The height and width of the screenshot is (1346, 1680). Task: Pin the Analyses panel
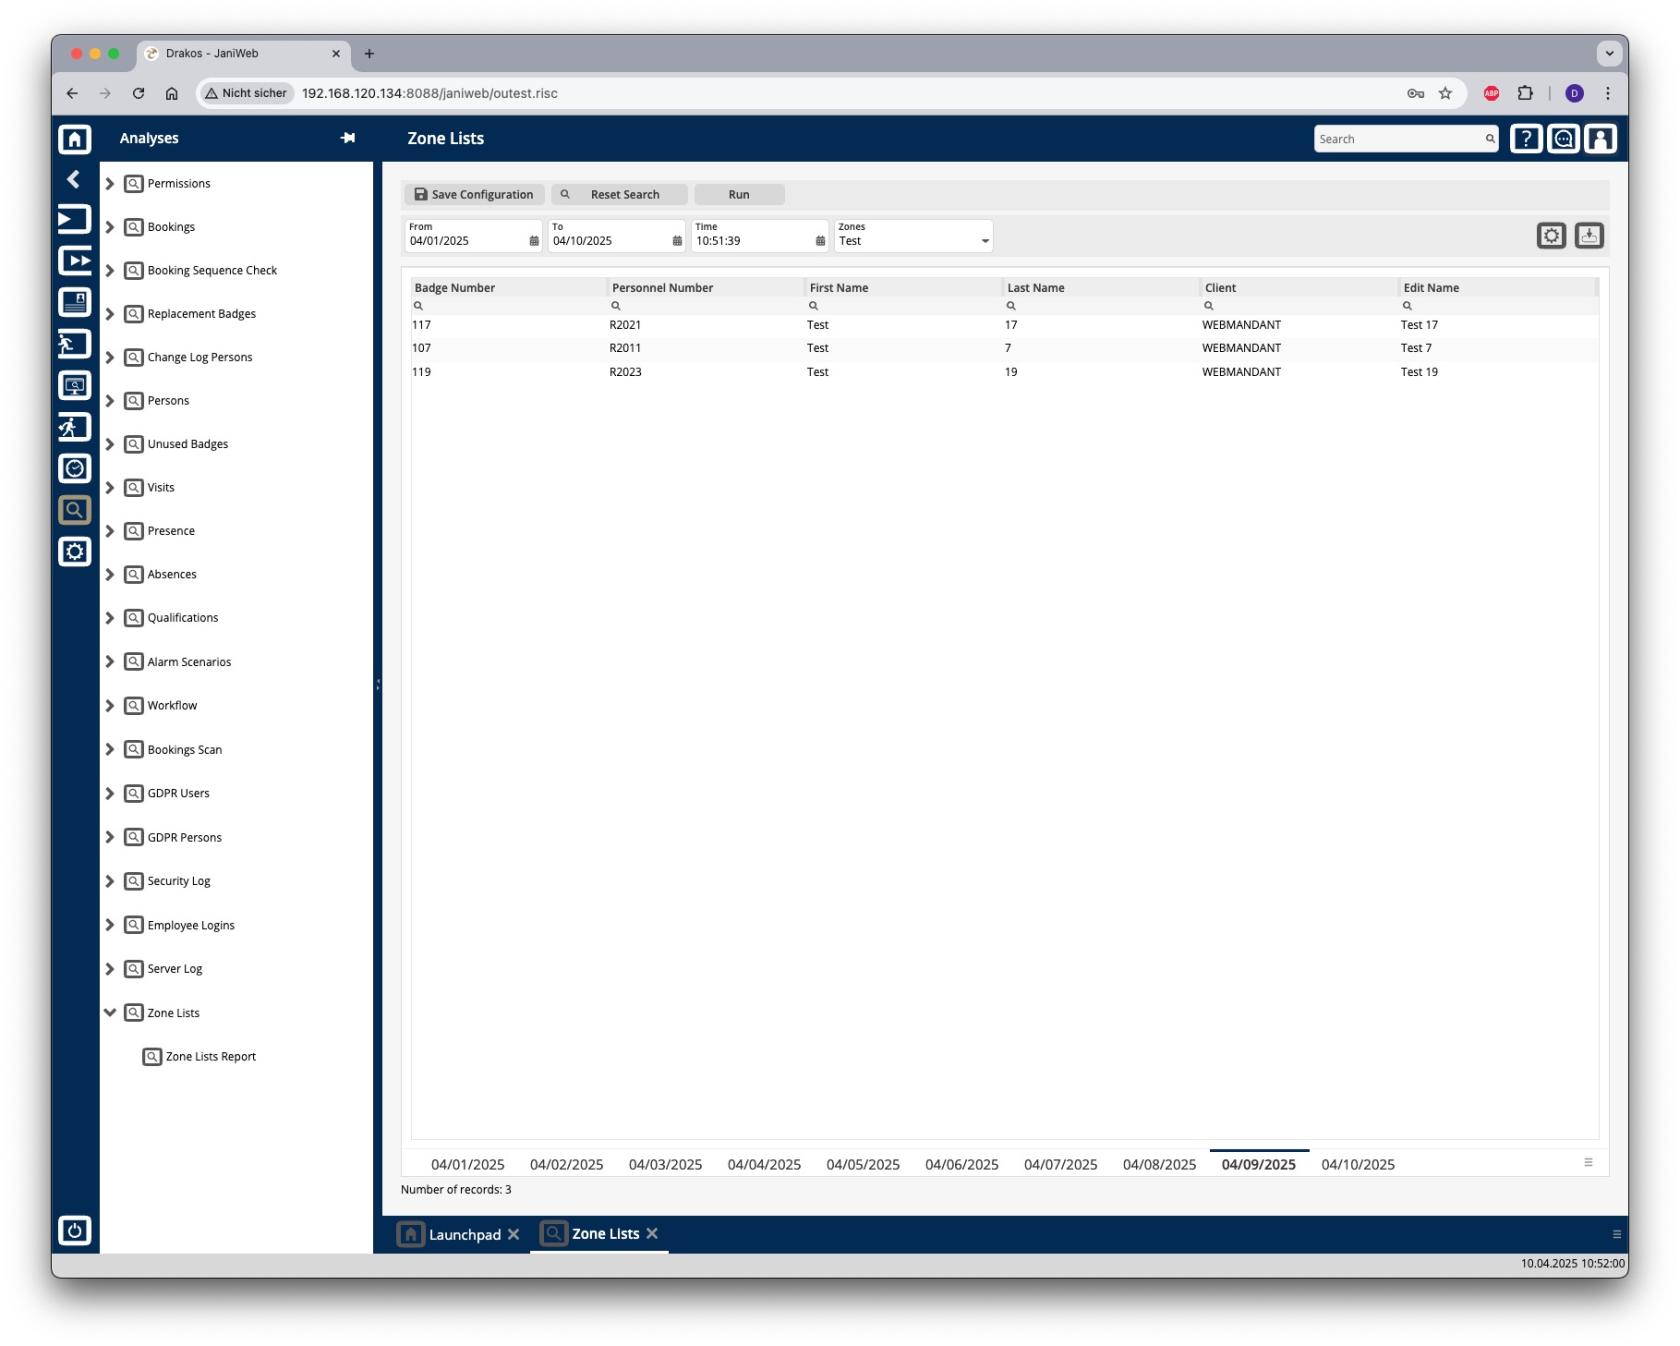(347, 138)
